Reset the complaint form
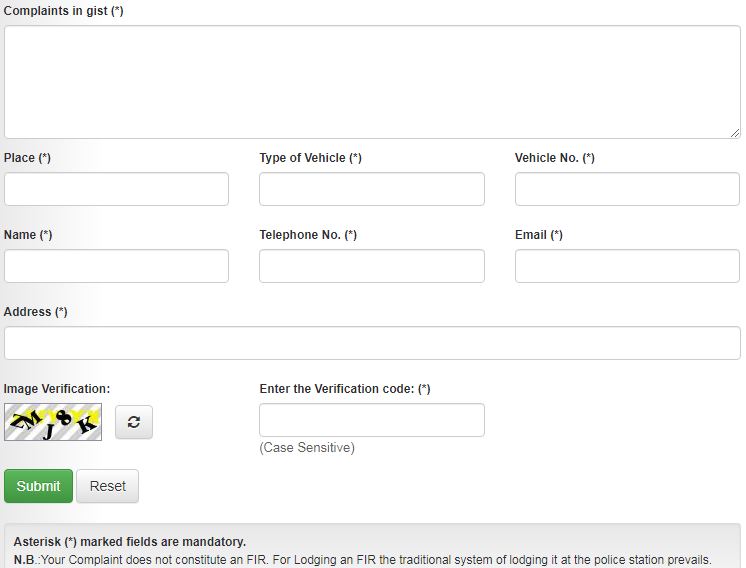 [x=108, y=486]
